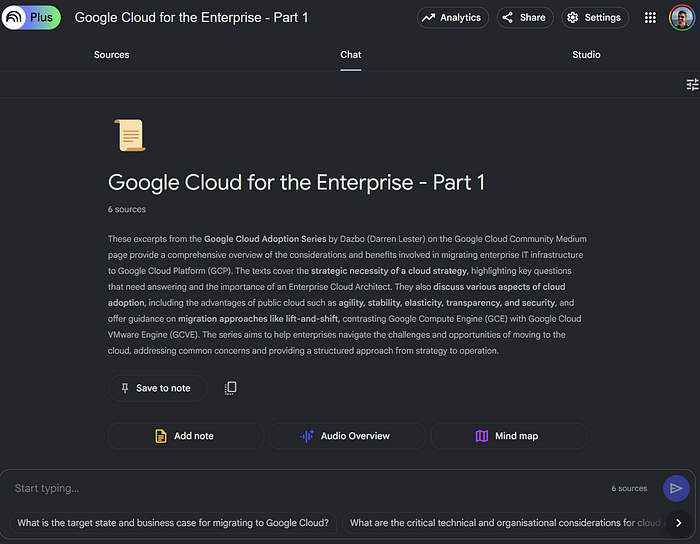This screenshot has width=700, height=544.
Task: Save summary with Save to note
Action: (x=157, y=388)
